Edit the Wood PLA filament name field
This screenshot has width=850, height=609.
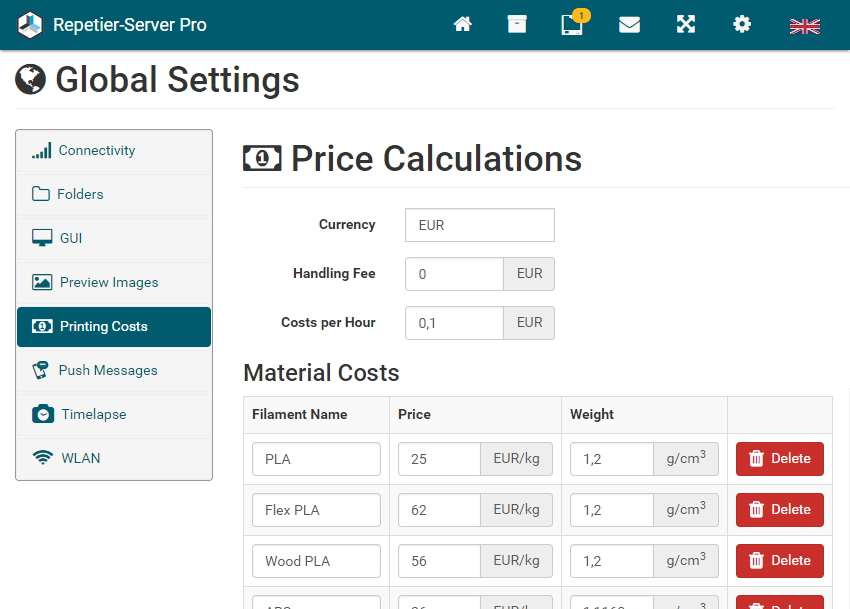(316, 561)
